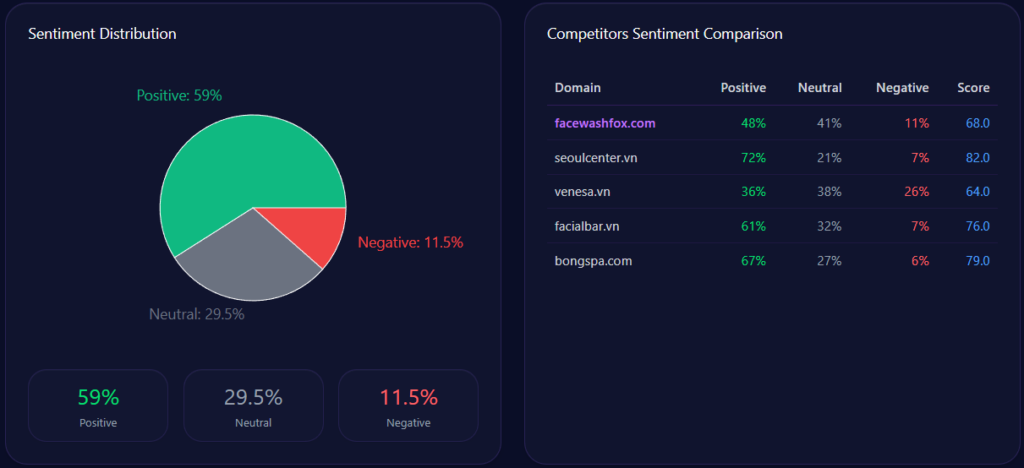This screenshot has height=468, width=1024.
Task: Click the gray Neutral pie slice
Action: [250, 260]
